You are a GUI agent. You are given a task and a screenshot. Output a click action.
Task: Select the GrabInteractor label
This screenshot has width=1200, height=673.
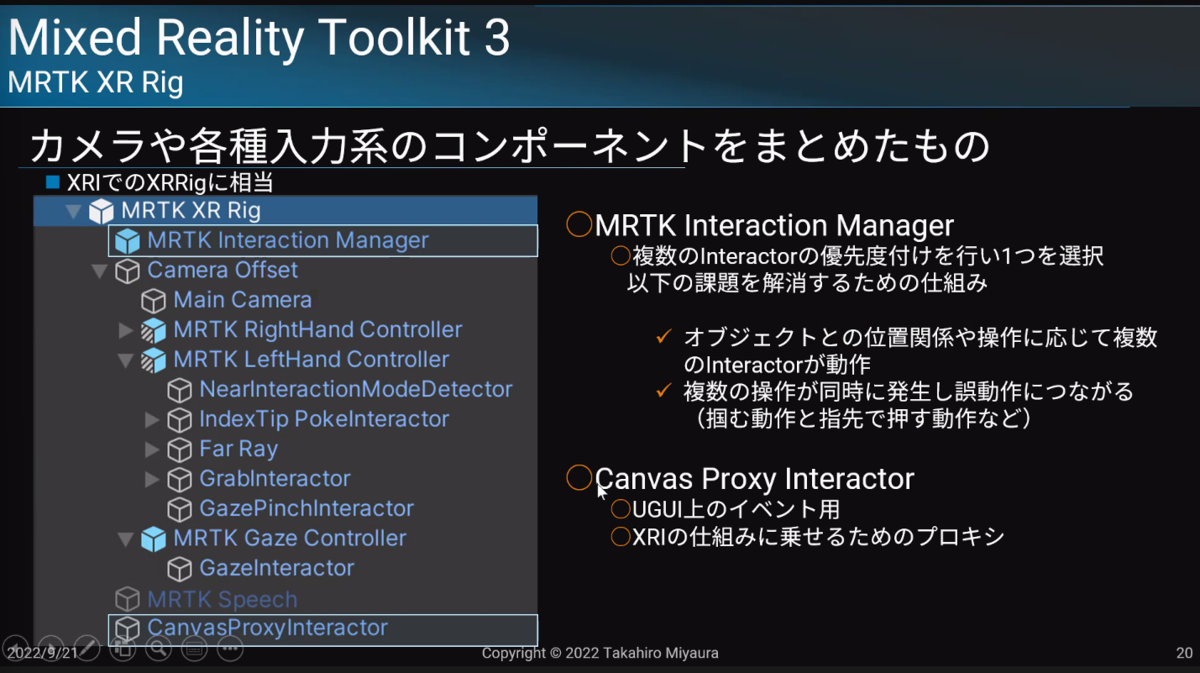(275, 478)
